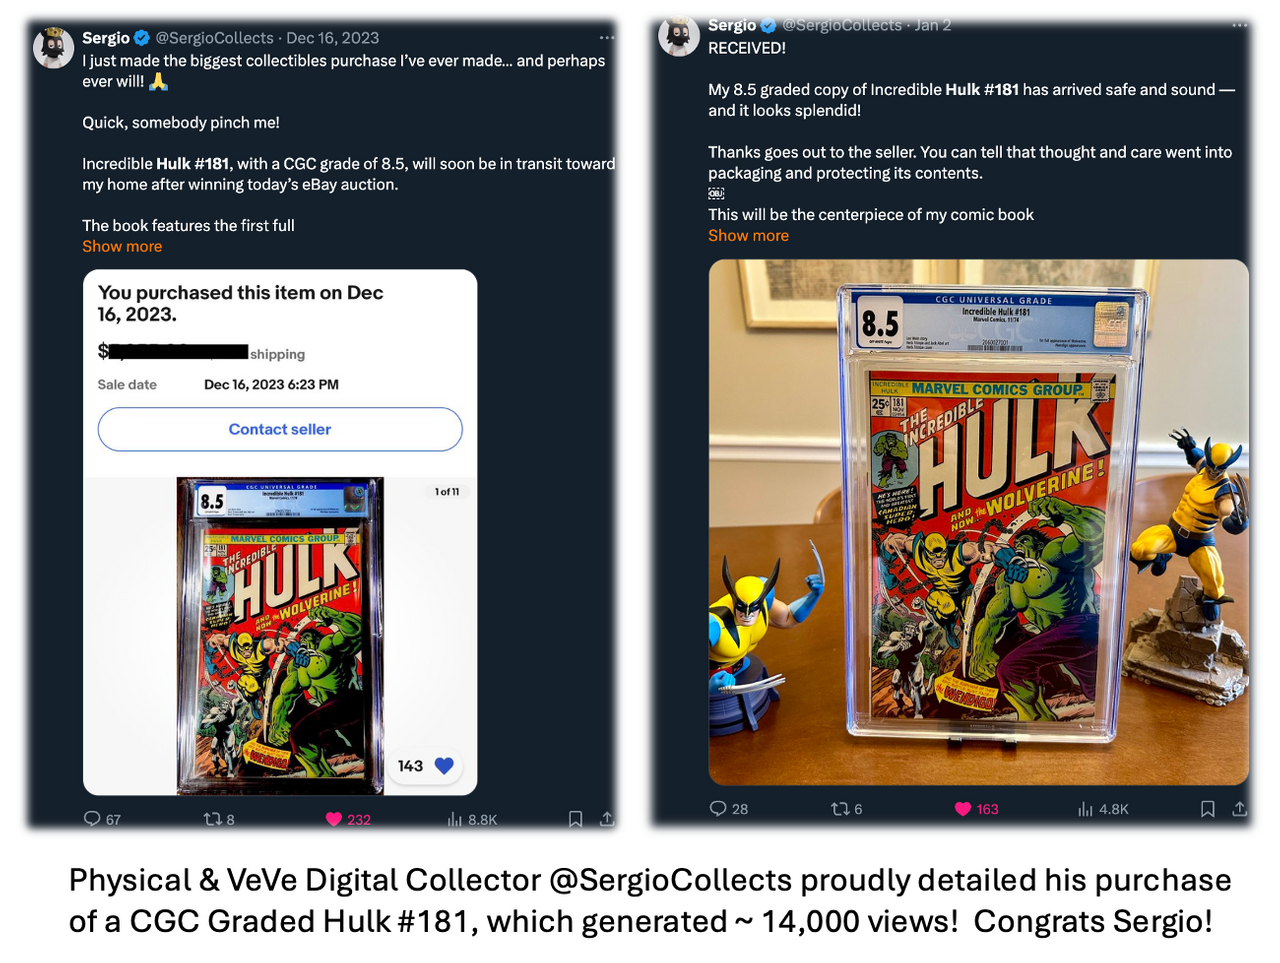Viewport: 1280px width, 963px height.
Task: Open the eBay Hulk #181 listing photo
Action: (280, 636)
